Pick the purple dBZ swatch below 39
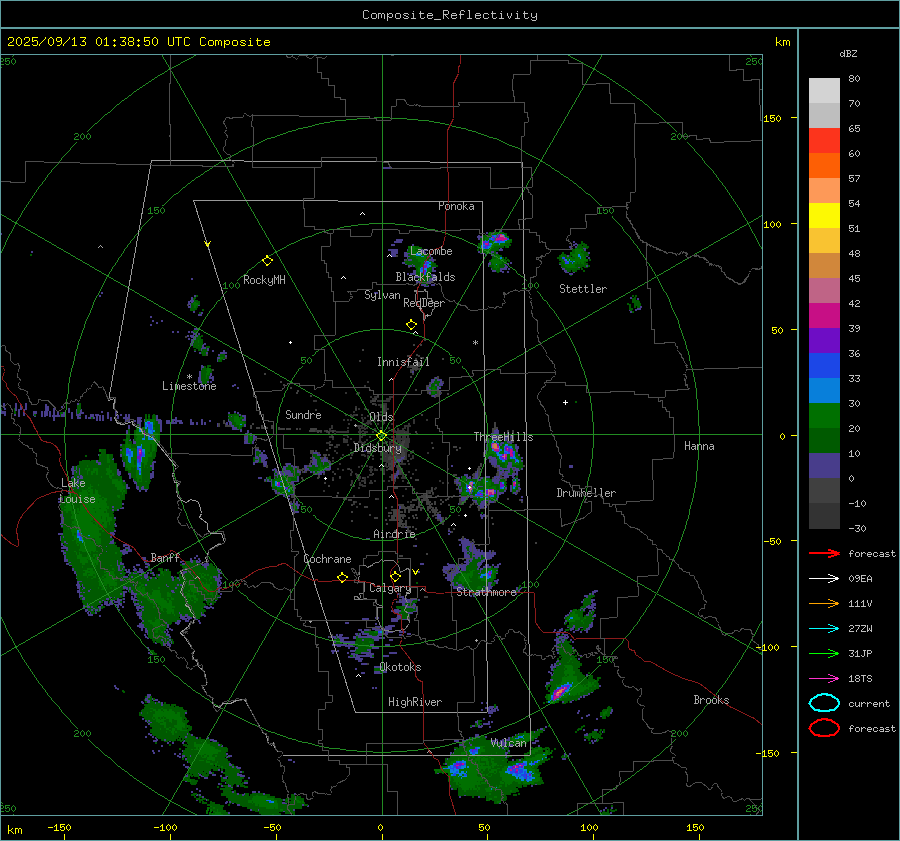 coord(824,340)
